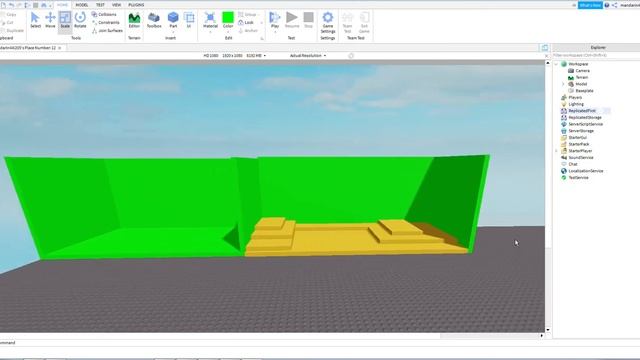Switch to the MODEL ribbon tab
This screenshot has width=640, height=360.
82,5
